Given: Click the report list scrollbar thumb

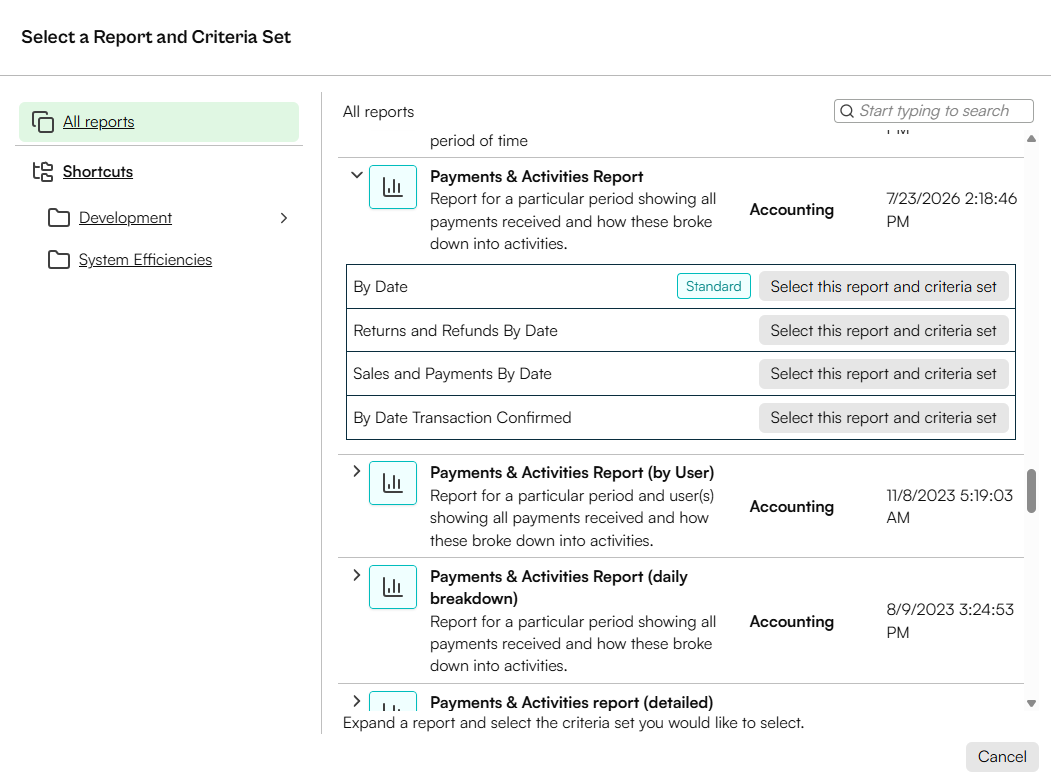Looking at the screenshot, I should tap(1032, 491).
